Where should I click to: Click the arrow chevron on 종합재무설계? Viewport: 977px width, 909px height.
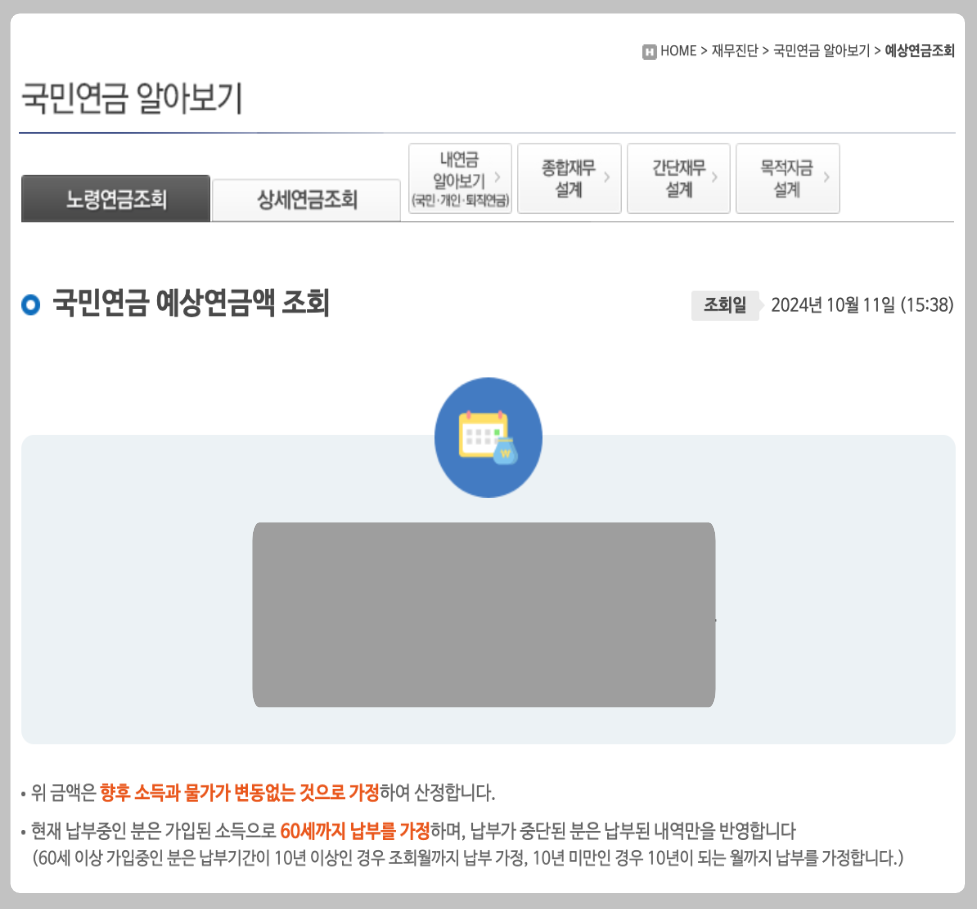(x=607, y=178)
